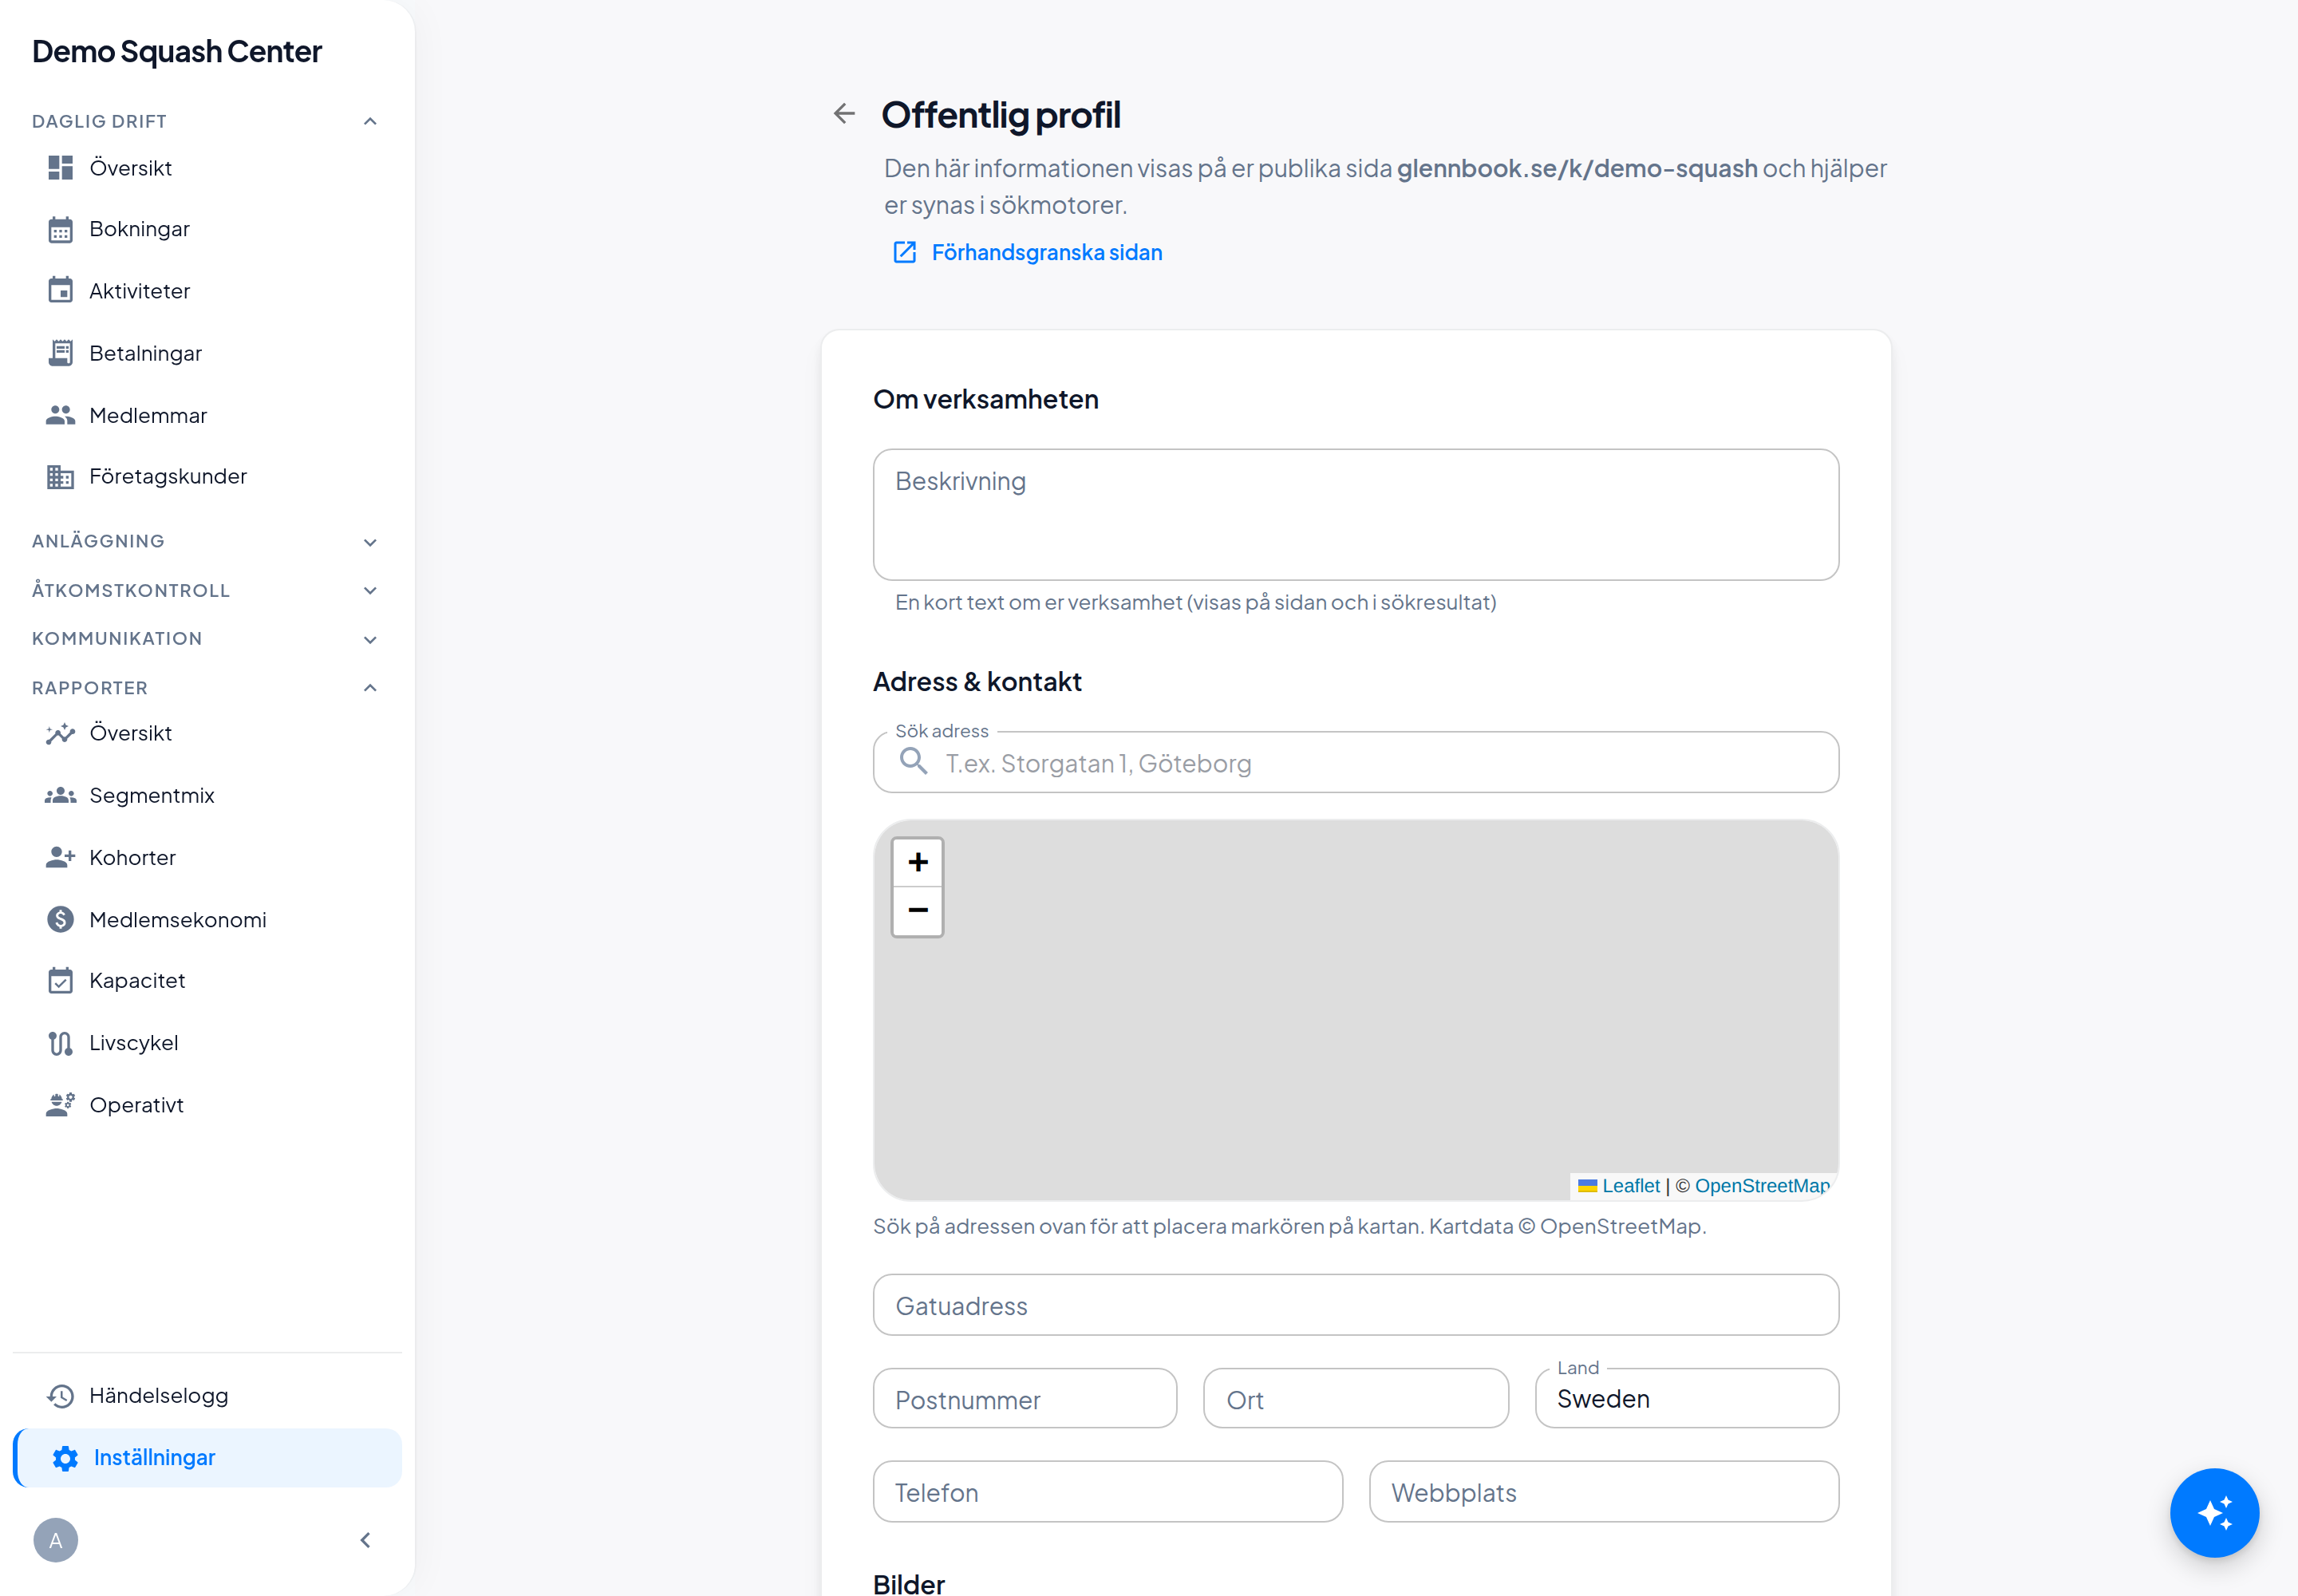Collapse the sidebar with the left chevron
The height and width of the screenshot is (1596, 2298).
(366, 1540)
